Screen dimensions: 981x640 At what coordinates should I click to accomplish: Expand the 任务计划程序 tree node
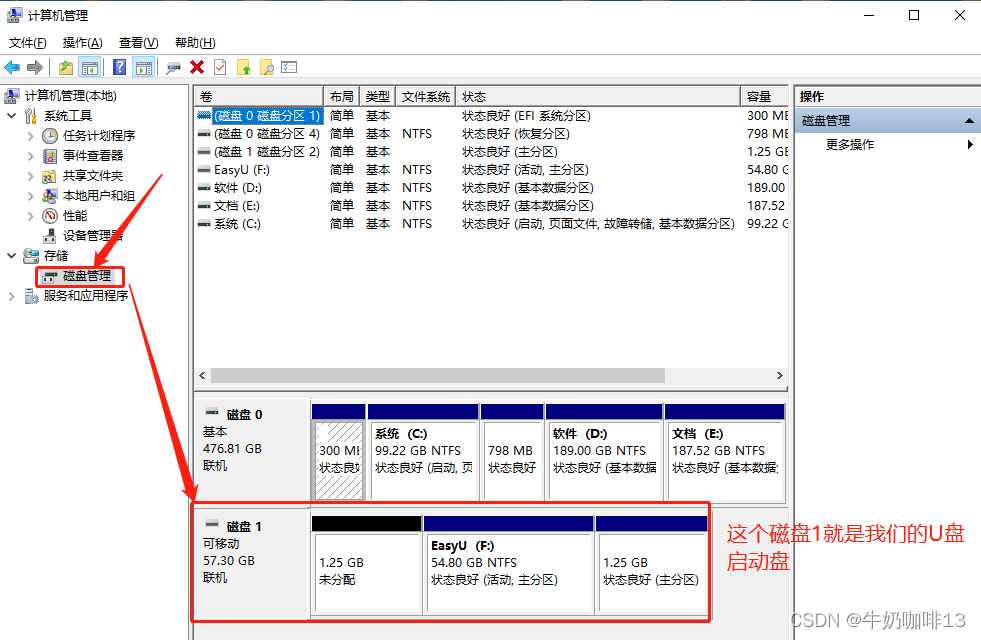pyautogui.click(x=30, y=136)
